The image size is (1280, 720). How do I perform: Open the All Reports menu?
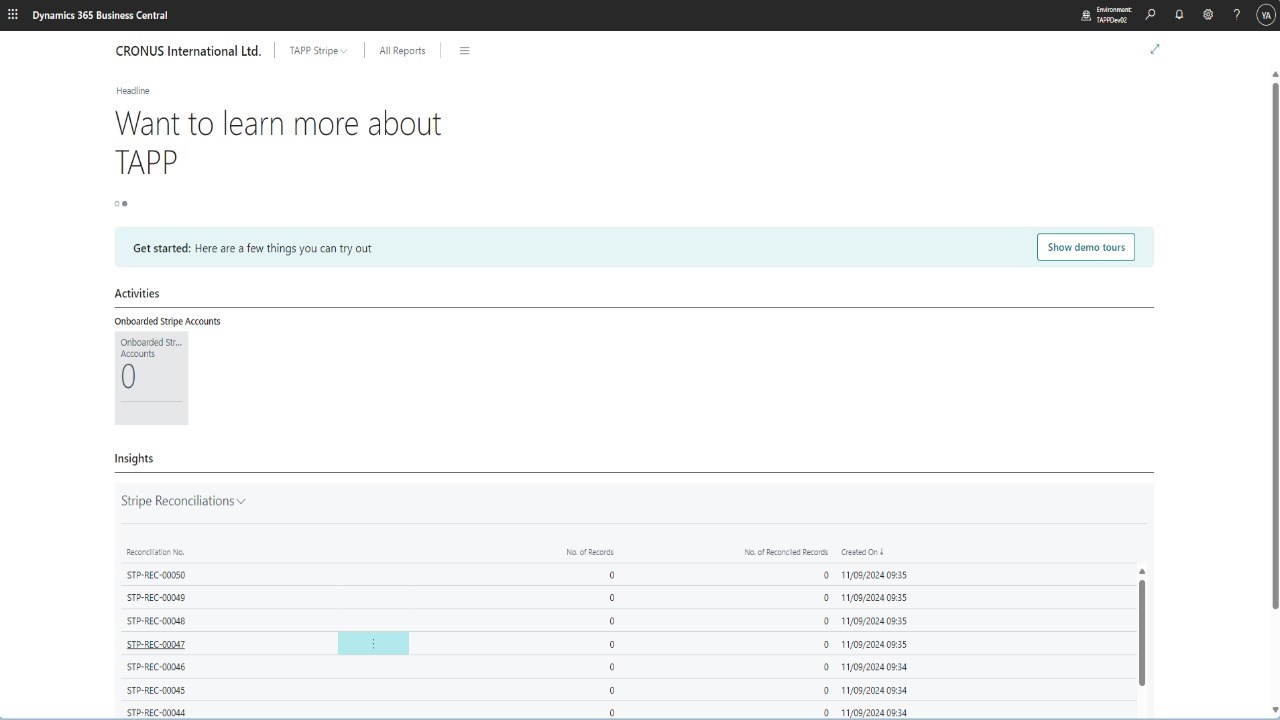pyautogui.click(x=402, y=51)
